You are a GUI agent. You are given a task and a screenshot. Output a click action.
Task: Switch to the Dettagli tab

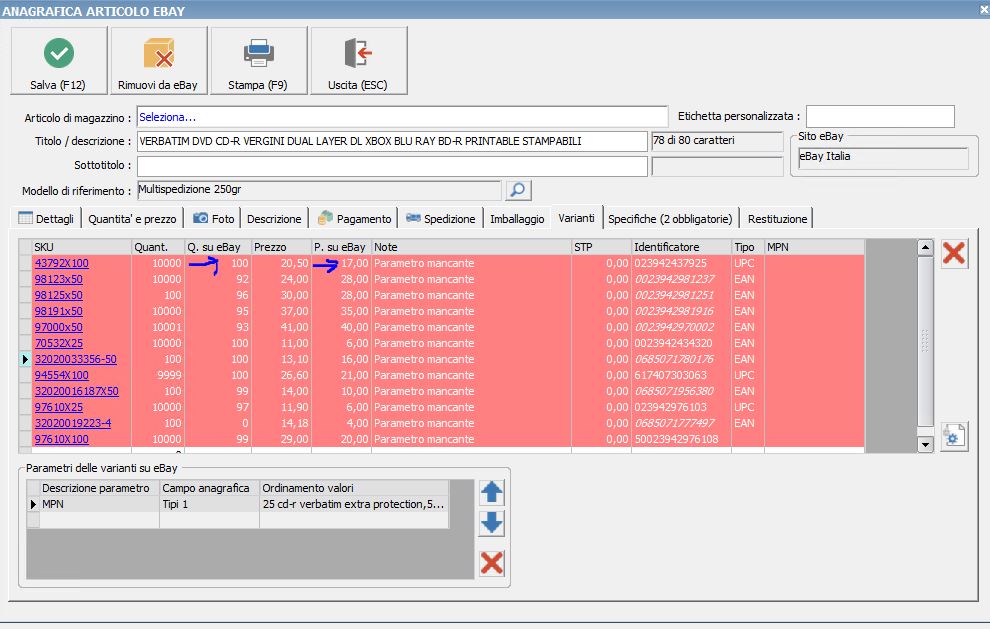tap(47, 219)
